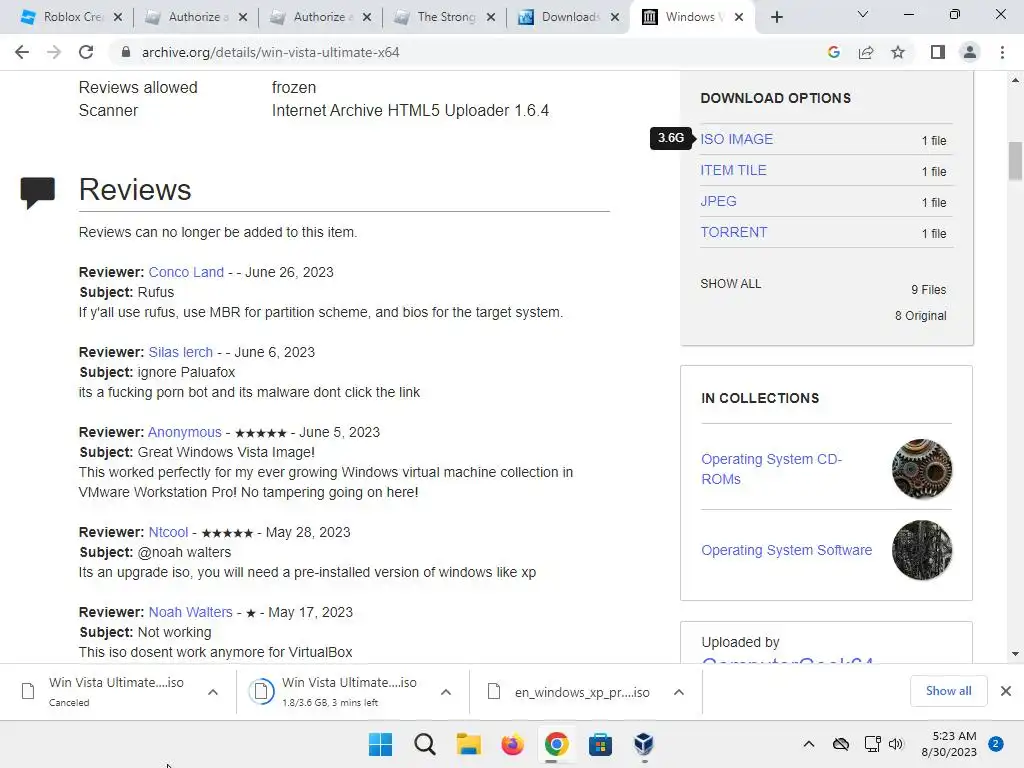This screenshot has height=768, width=1024.
Task: Switch to the second Authorize tab
Action: tap(313, 17)
